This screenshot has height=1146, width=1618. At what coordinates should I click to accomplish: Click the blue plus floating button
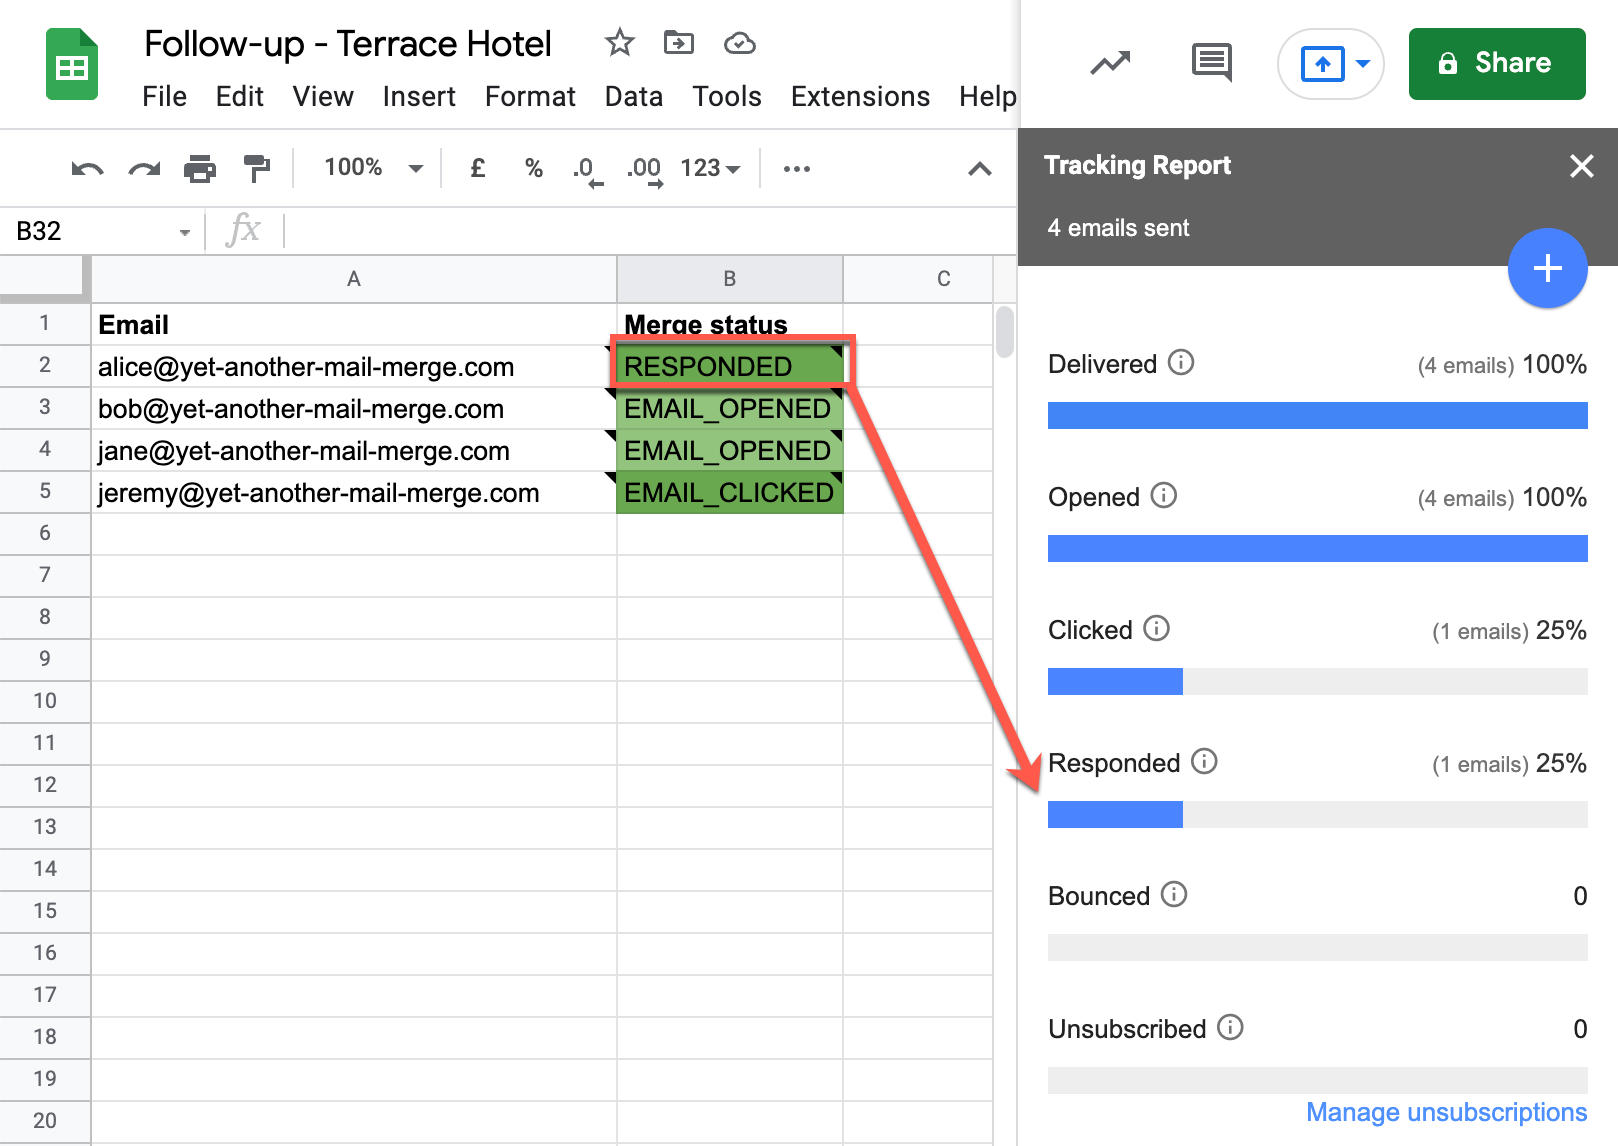(x=1547, y=268)
